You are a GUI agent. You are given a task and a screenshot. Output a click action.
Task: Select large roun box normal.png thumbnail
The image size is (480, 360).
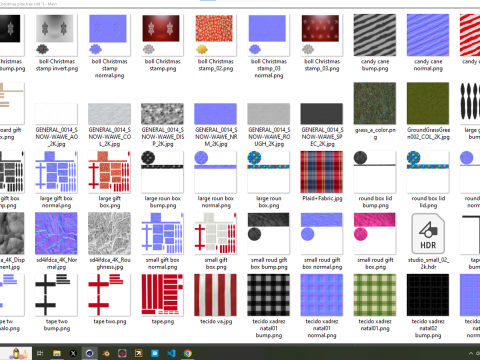[215, 172]
